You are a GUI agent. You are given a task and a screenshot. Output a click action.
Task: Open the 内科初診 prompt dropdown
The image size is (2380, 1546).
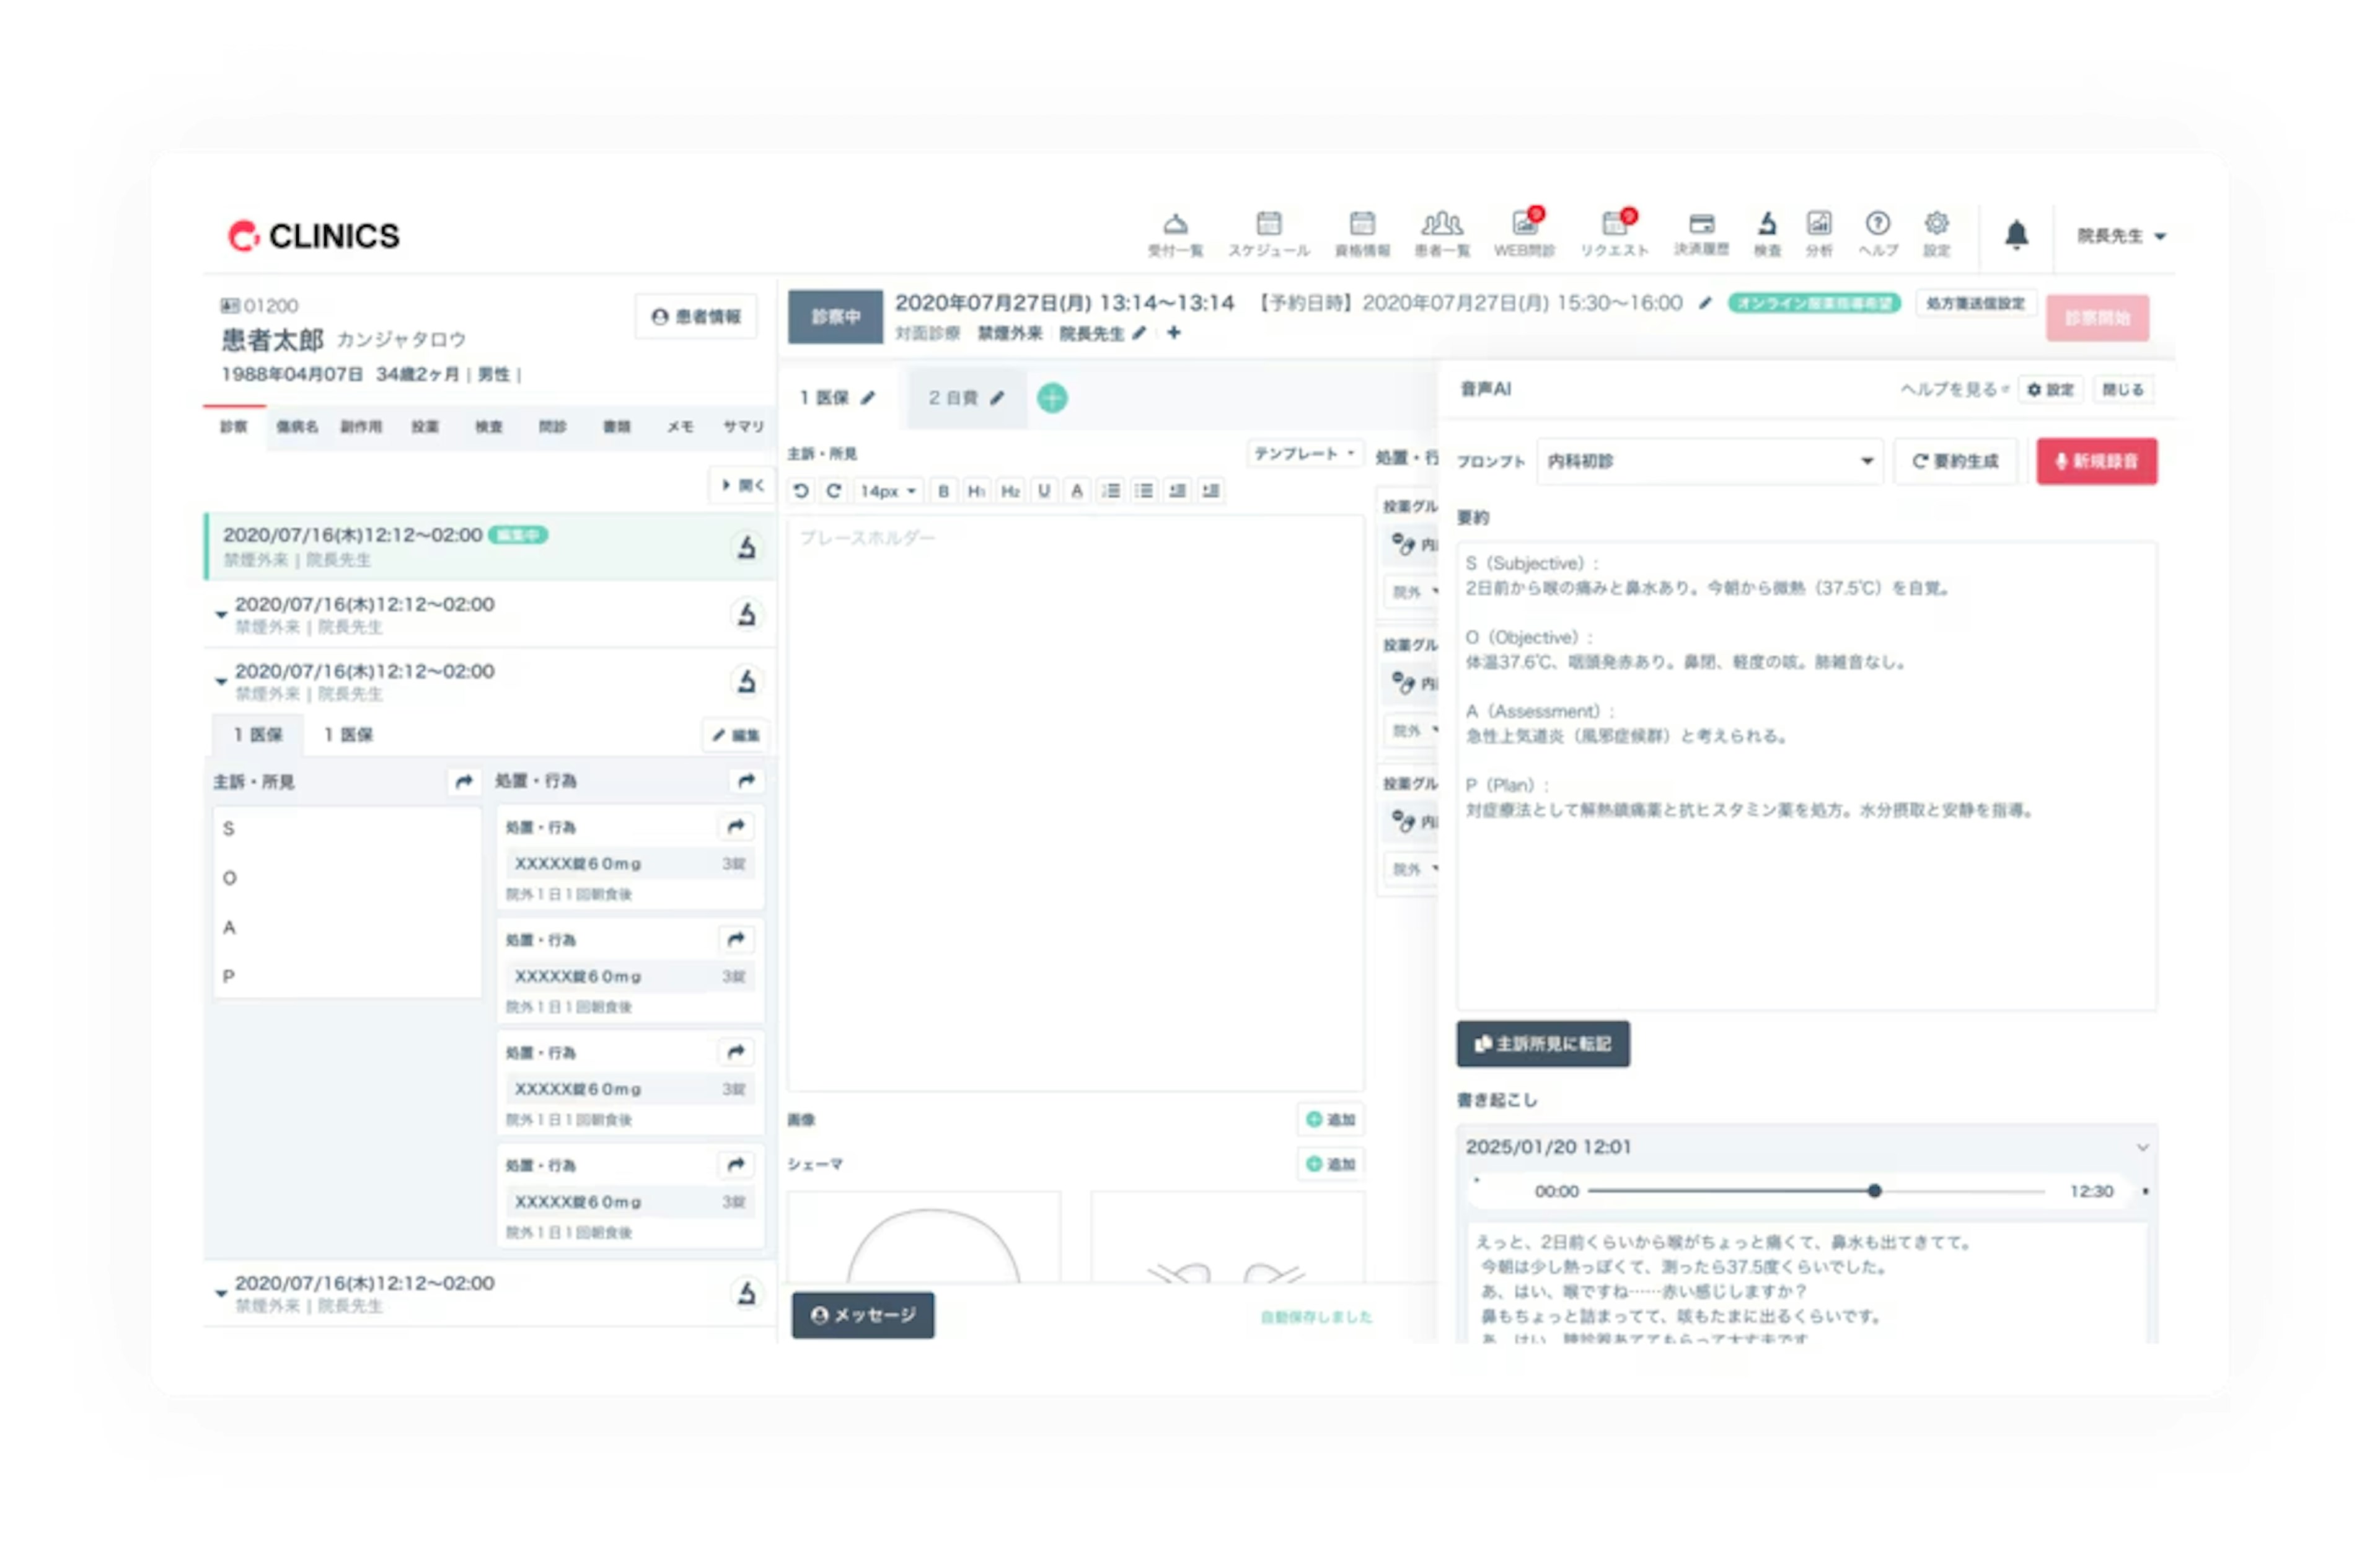[1709, 461]
